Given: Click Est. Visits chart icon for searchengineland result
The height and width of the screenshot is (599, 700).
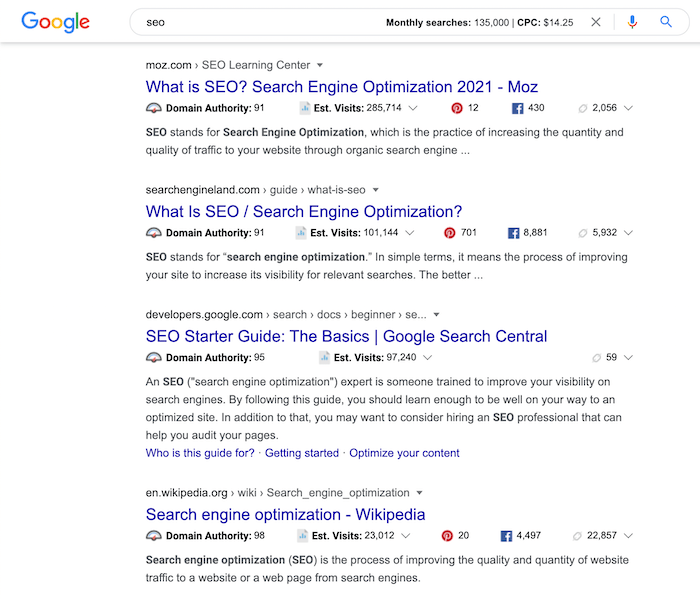Looking at the screenshot, I should coord(301,233).
